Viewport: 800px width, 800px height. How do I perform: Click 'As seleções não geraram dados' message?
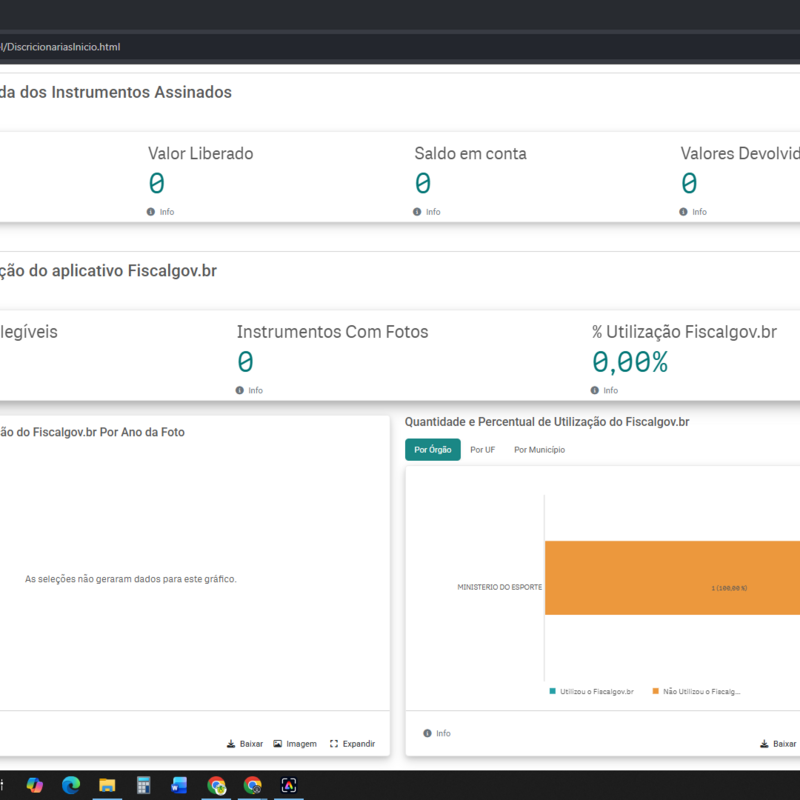pos(131,579)
